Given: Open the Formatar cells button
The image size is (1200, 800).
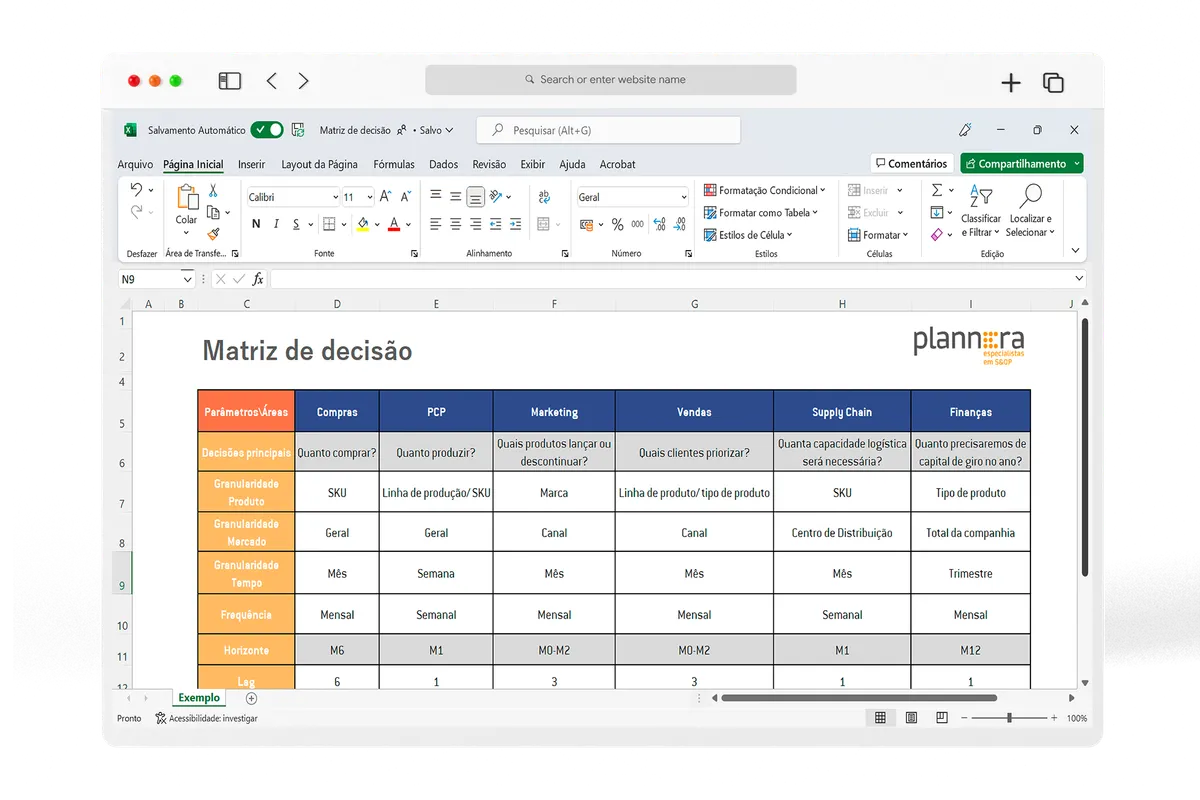Looking at the screenshot, I should point(878,235).
